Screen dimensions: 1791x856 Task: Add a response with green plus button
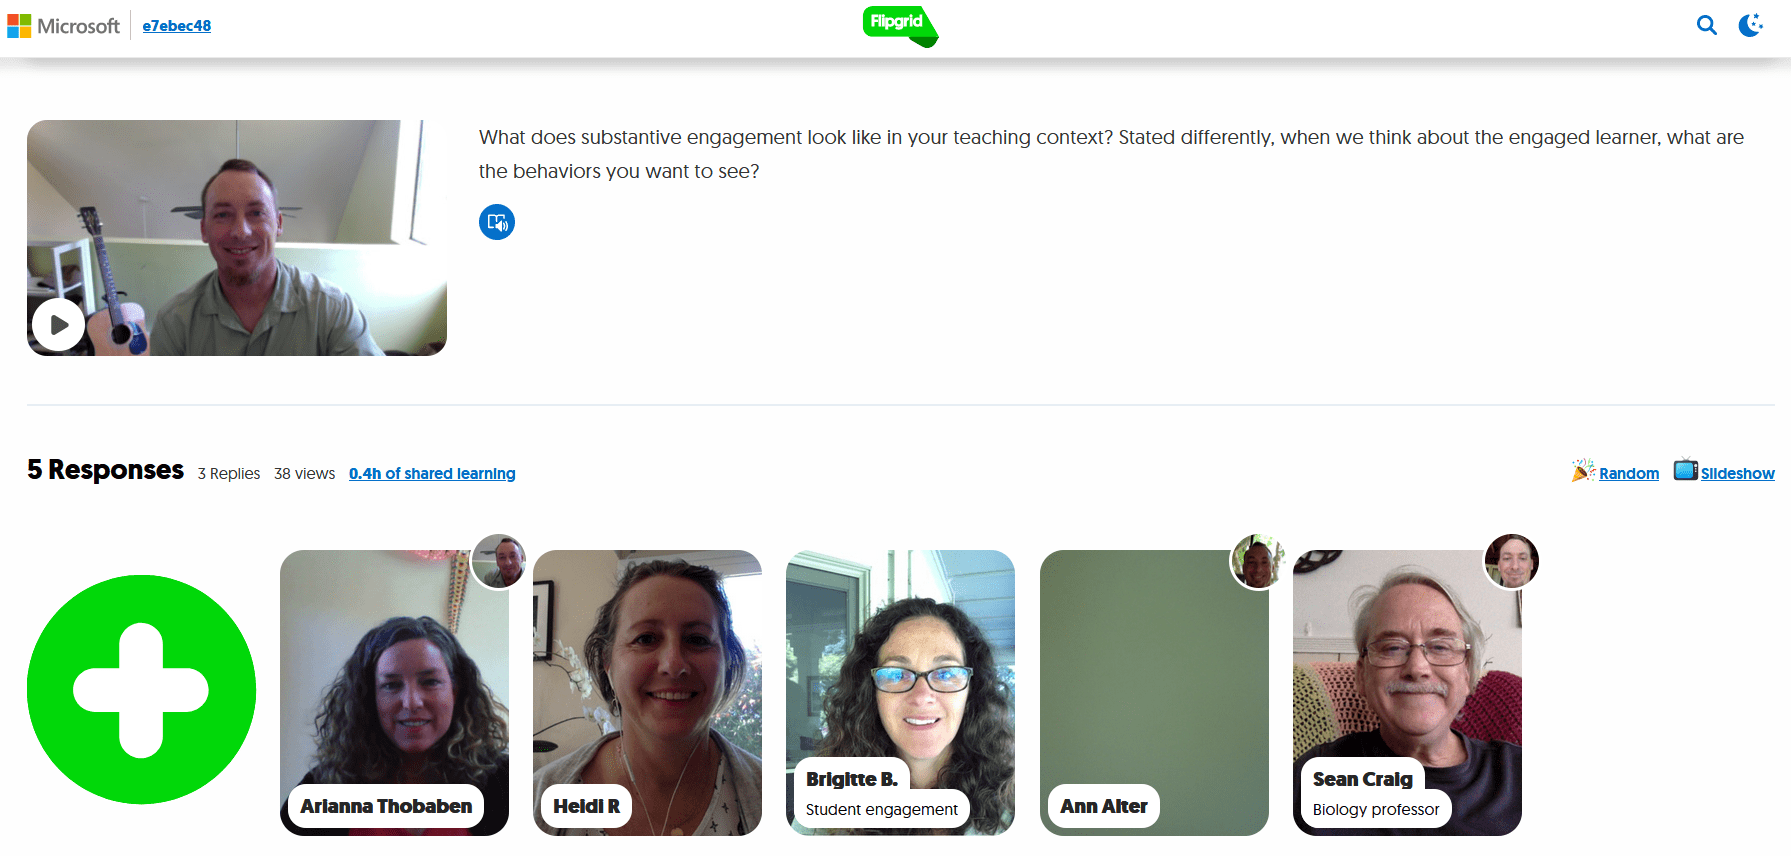click(141, 690)
